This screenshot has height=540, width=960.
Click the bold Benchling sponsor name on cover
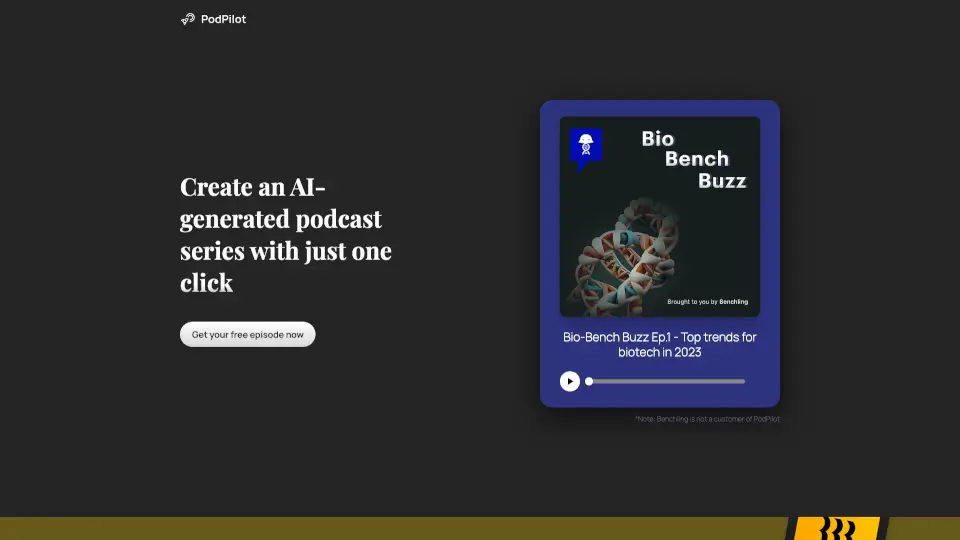(x=733, y=301)
